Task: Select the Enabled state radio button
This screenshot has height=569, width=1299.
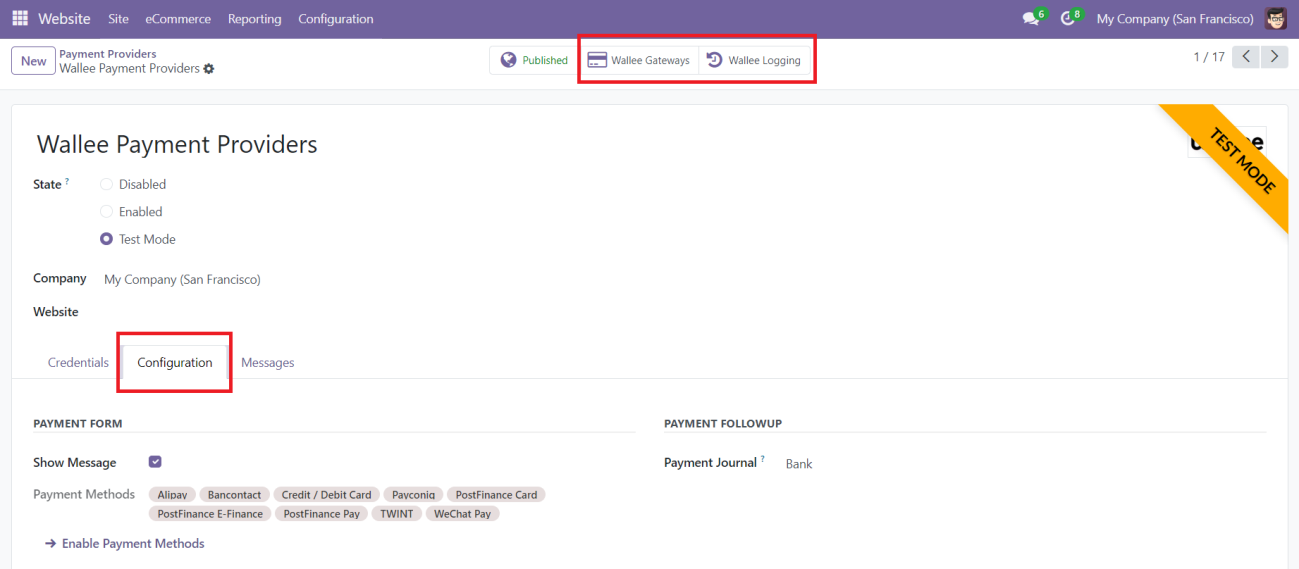Action: (x=107, y=212)
